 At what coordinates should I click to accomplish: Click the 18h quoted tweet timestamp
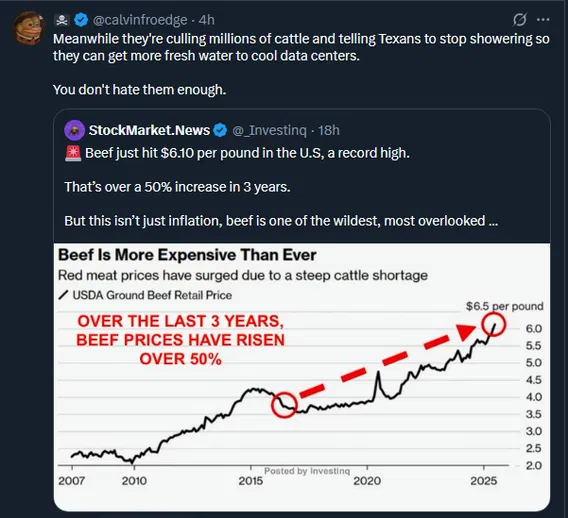329,130
